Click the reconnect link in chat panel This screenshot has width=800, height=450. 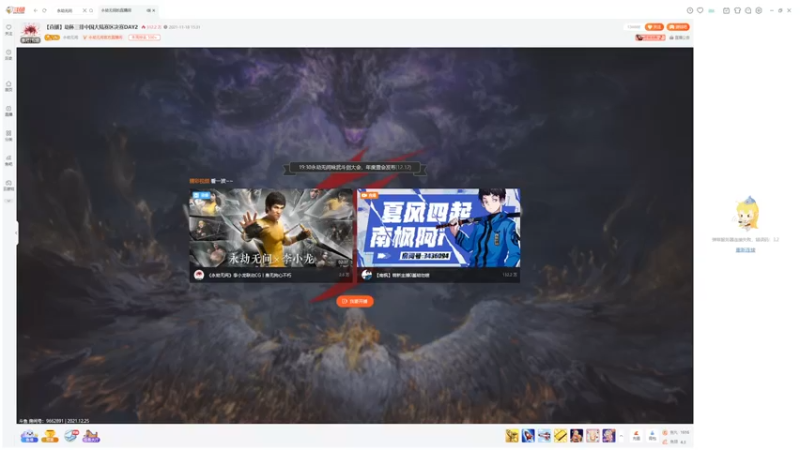(x=745, y=250)
